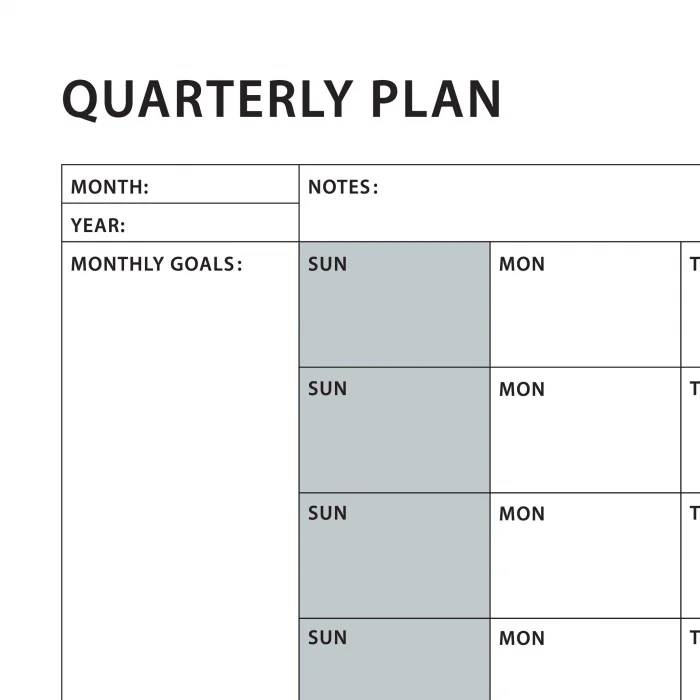Select the SUN cell in the second week row
The width and height of the screenshot is (700, 700).
[394, 430]
